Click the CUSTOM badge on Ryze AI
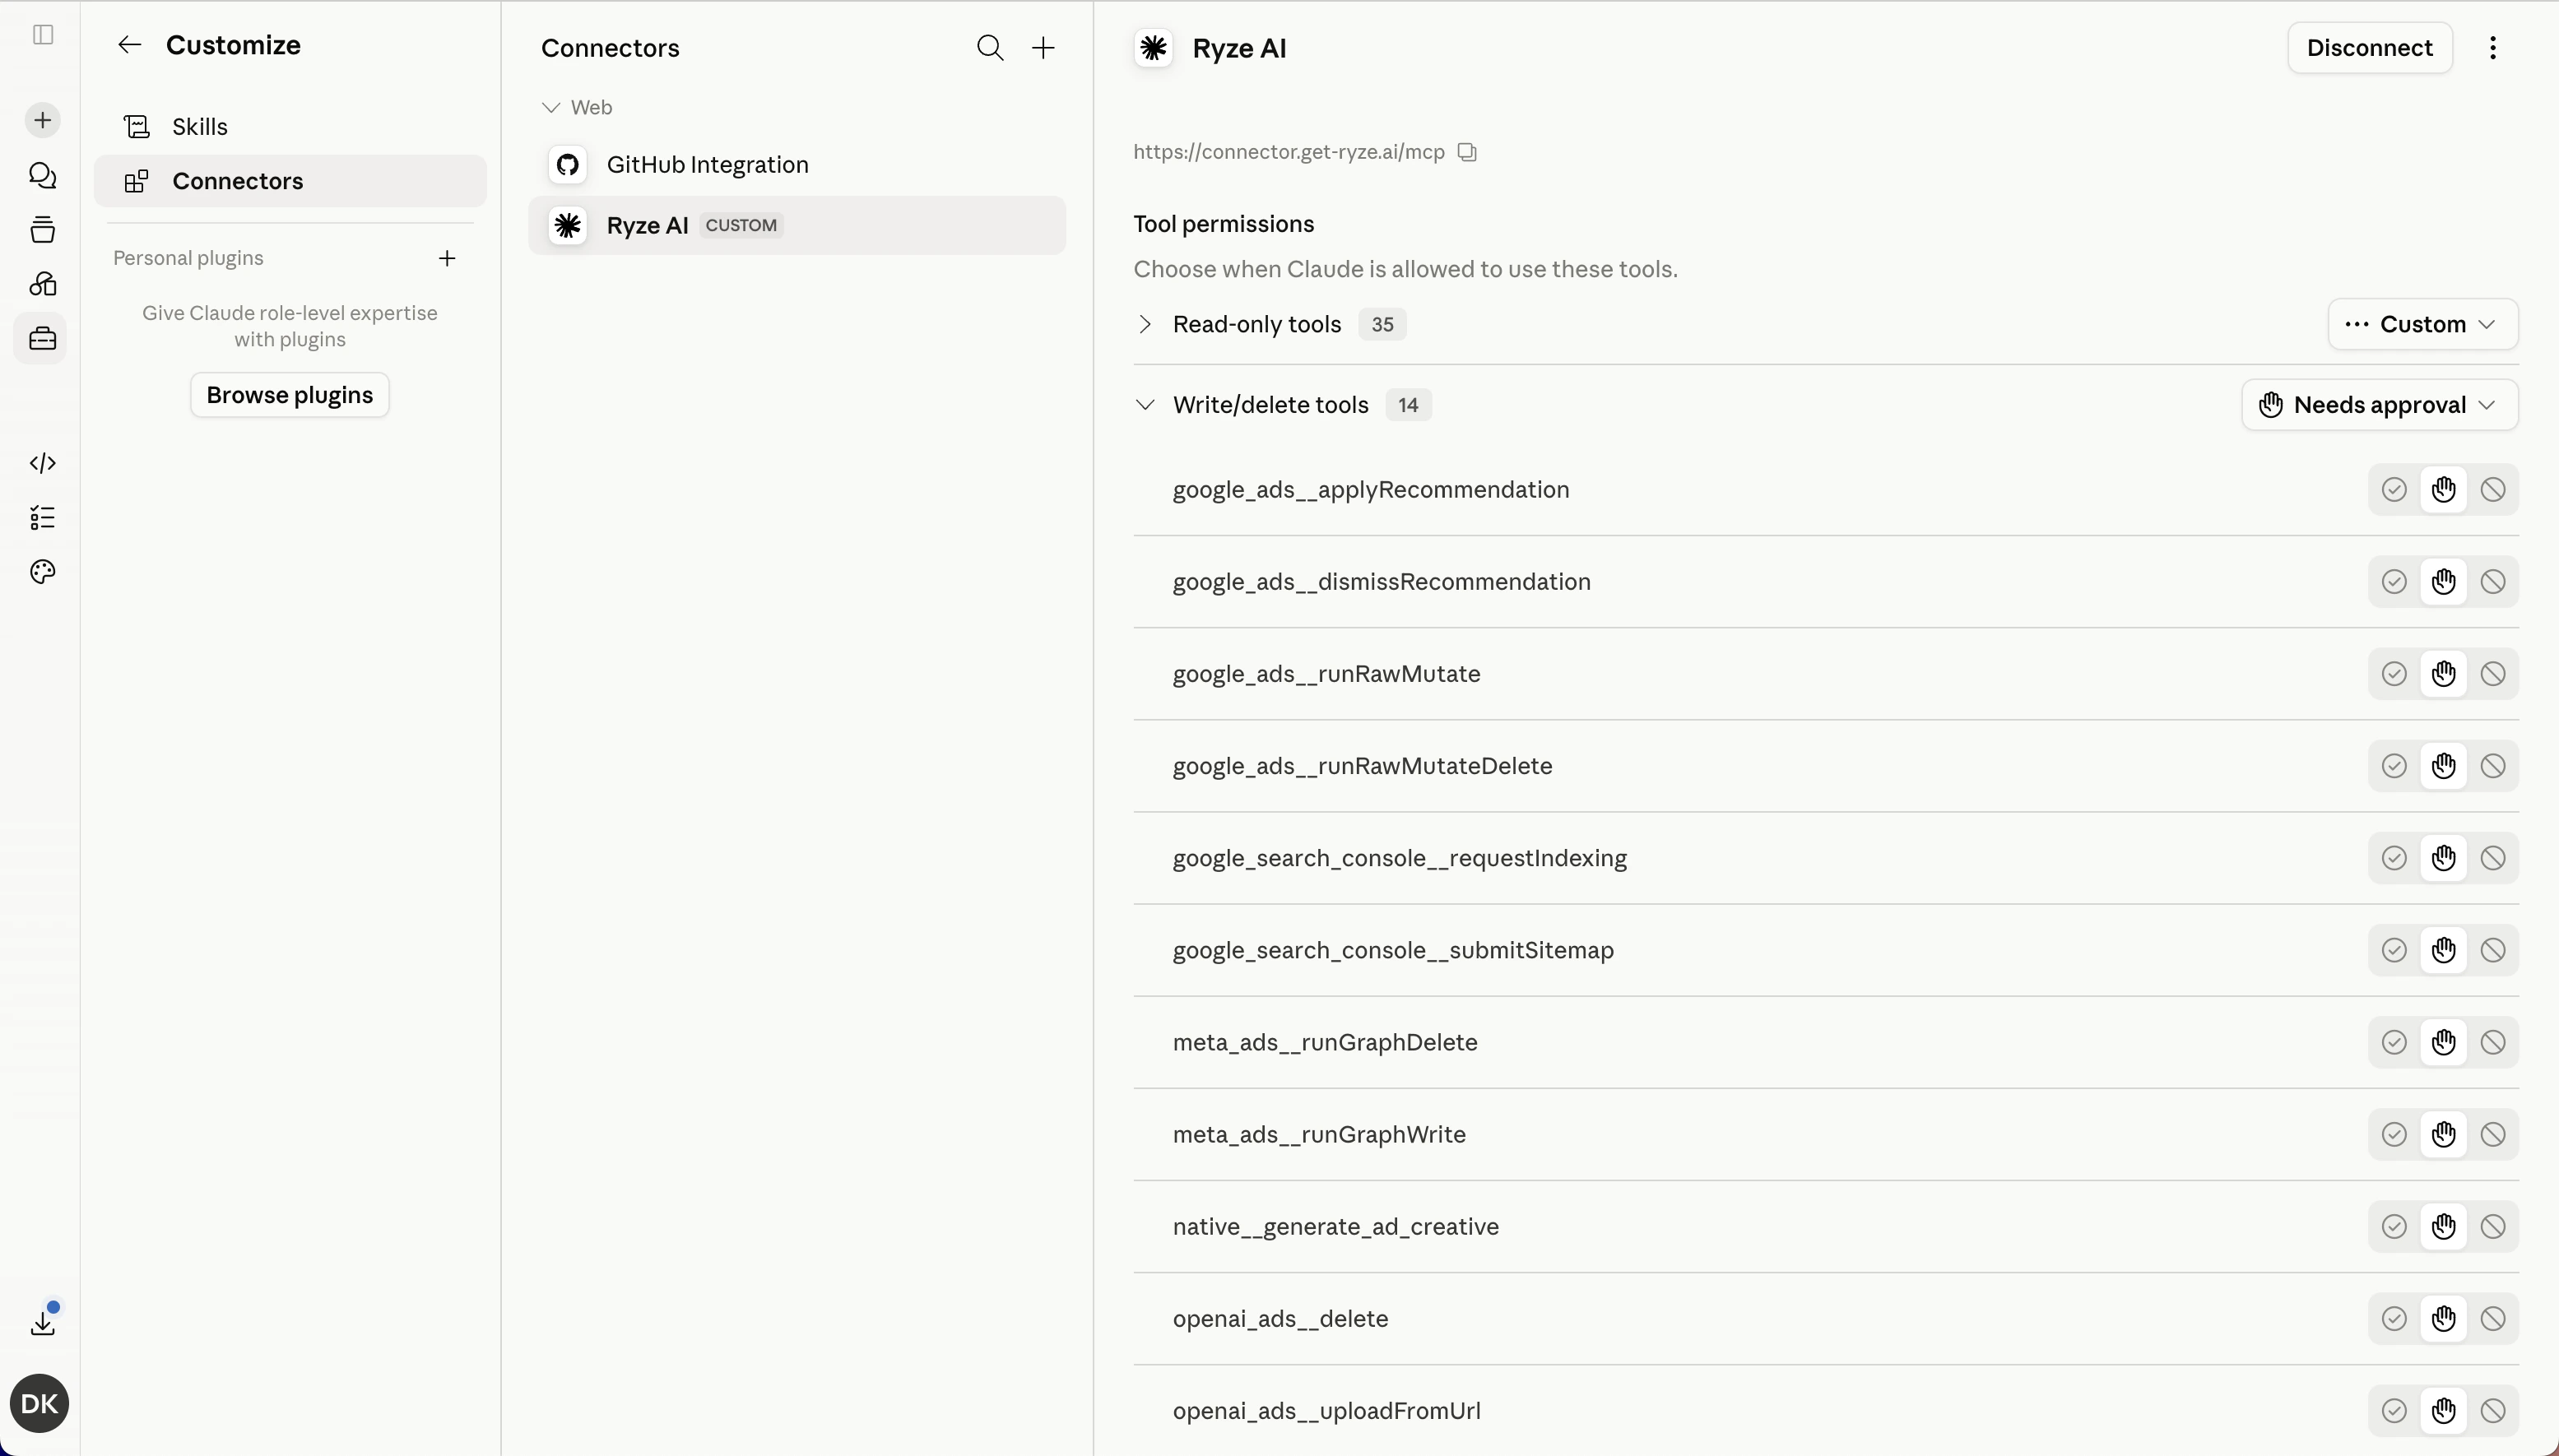The image size is (2559, 1456). pyautogui.click(x=741, y=226)
